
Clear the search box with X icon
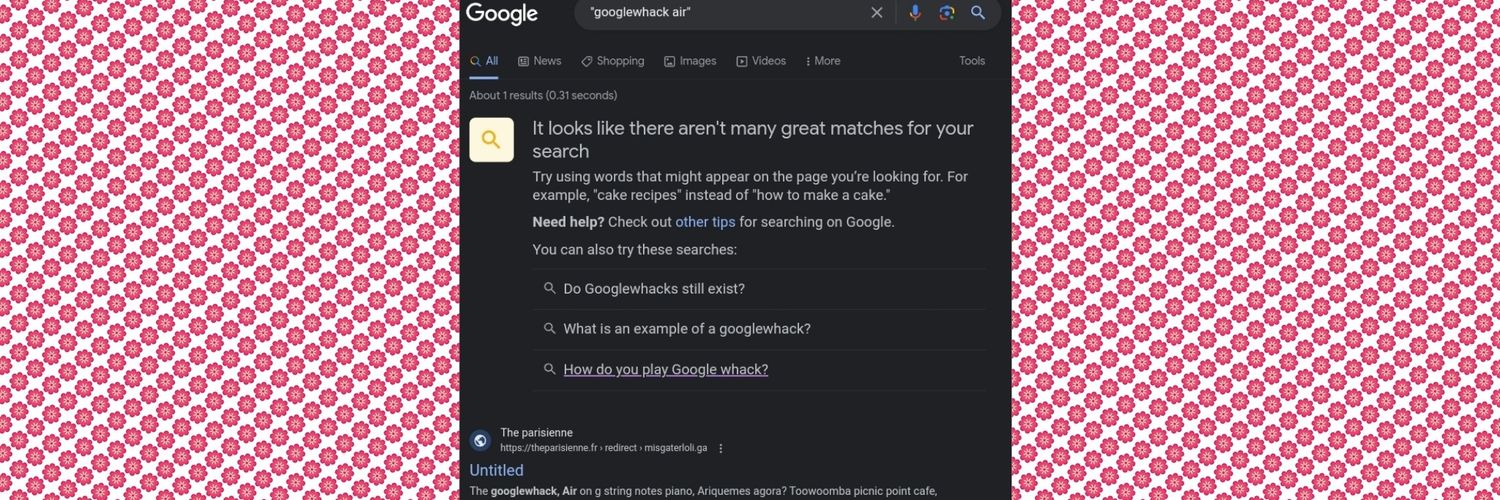(877, 13)
